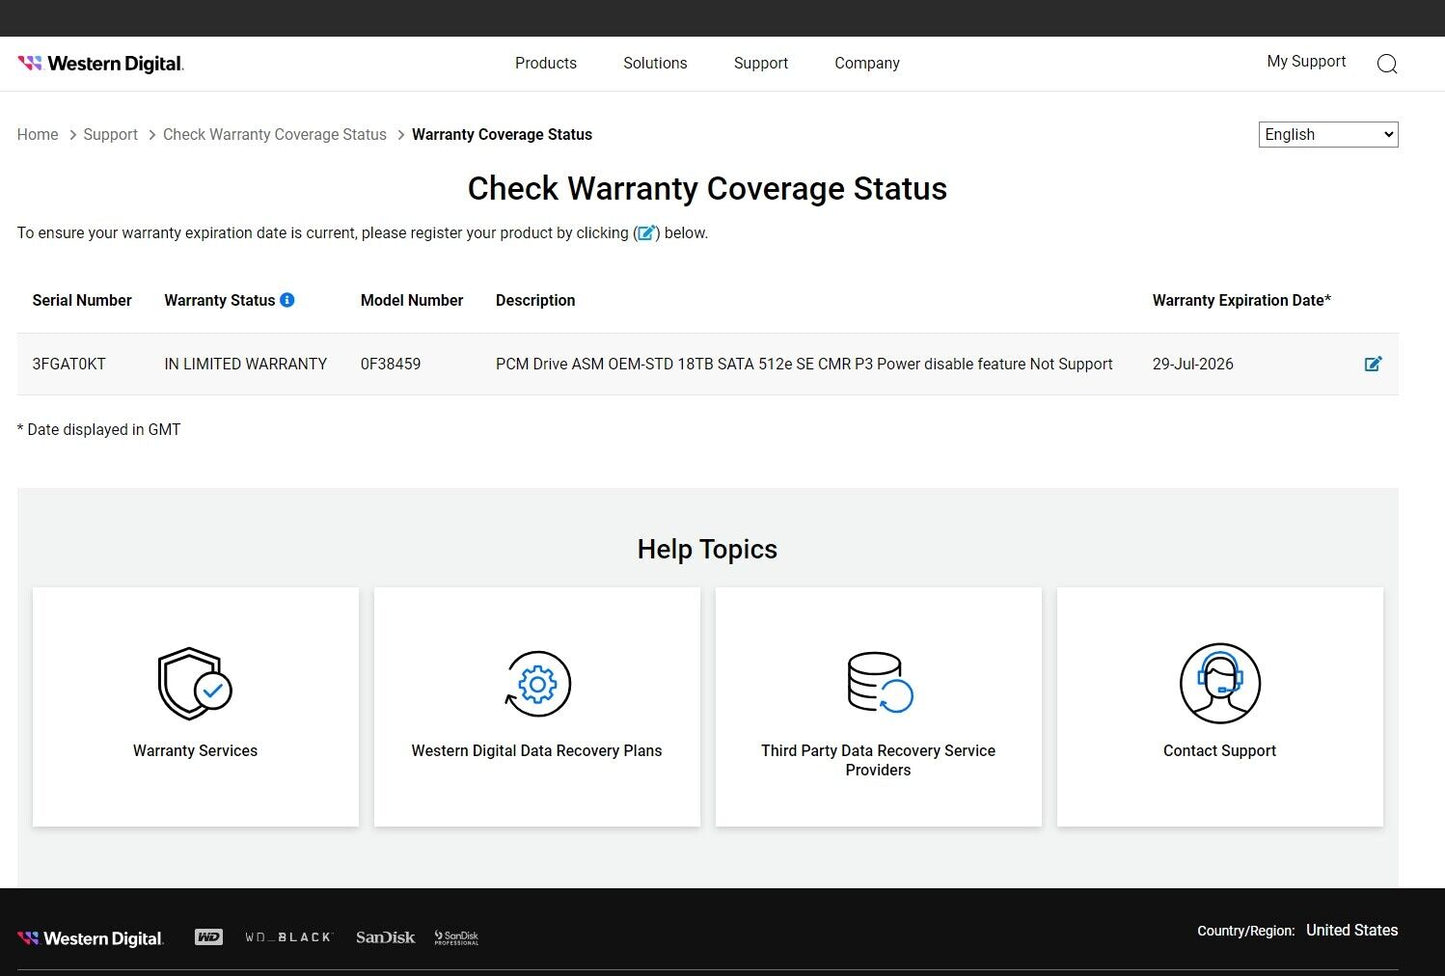Click the register icon in instruction text
The height and width of the screenshot is (976, 1445).
tap(647, 233)
